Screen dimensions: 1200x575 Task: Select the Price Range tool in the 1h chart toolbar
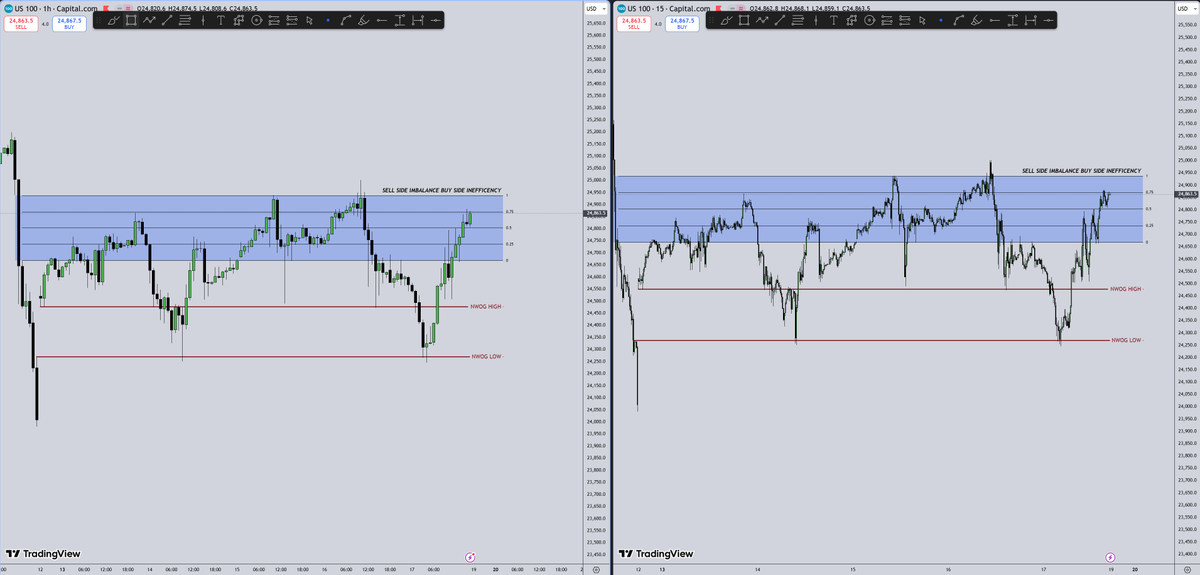click(x=399, y=20)
